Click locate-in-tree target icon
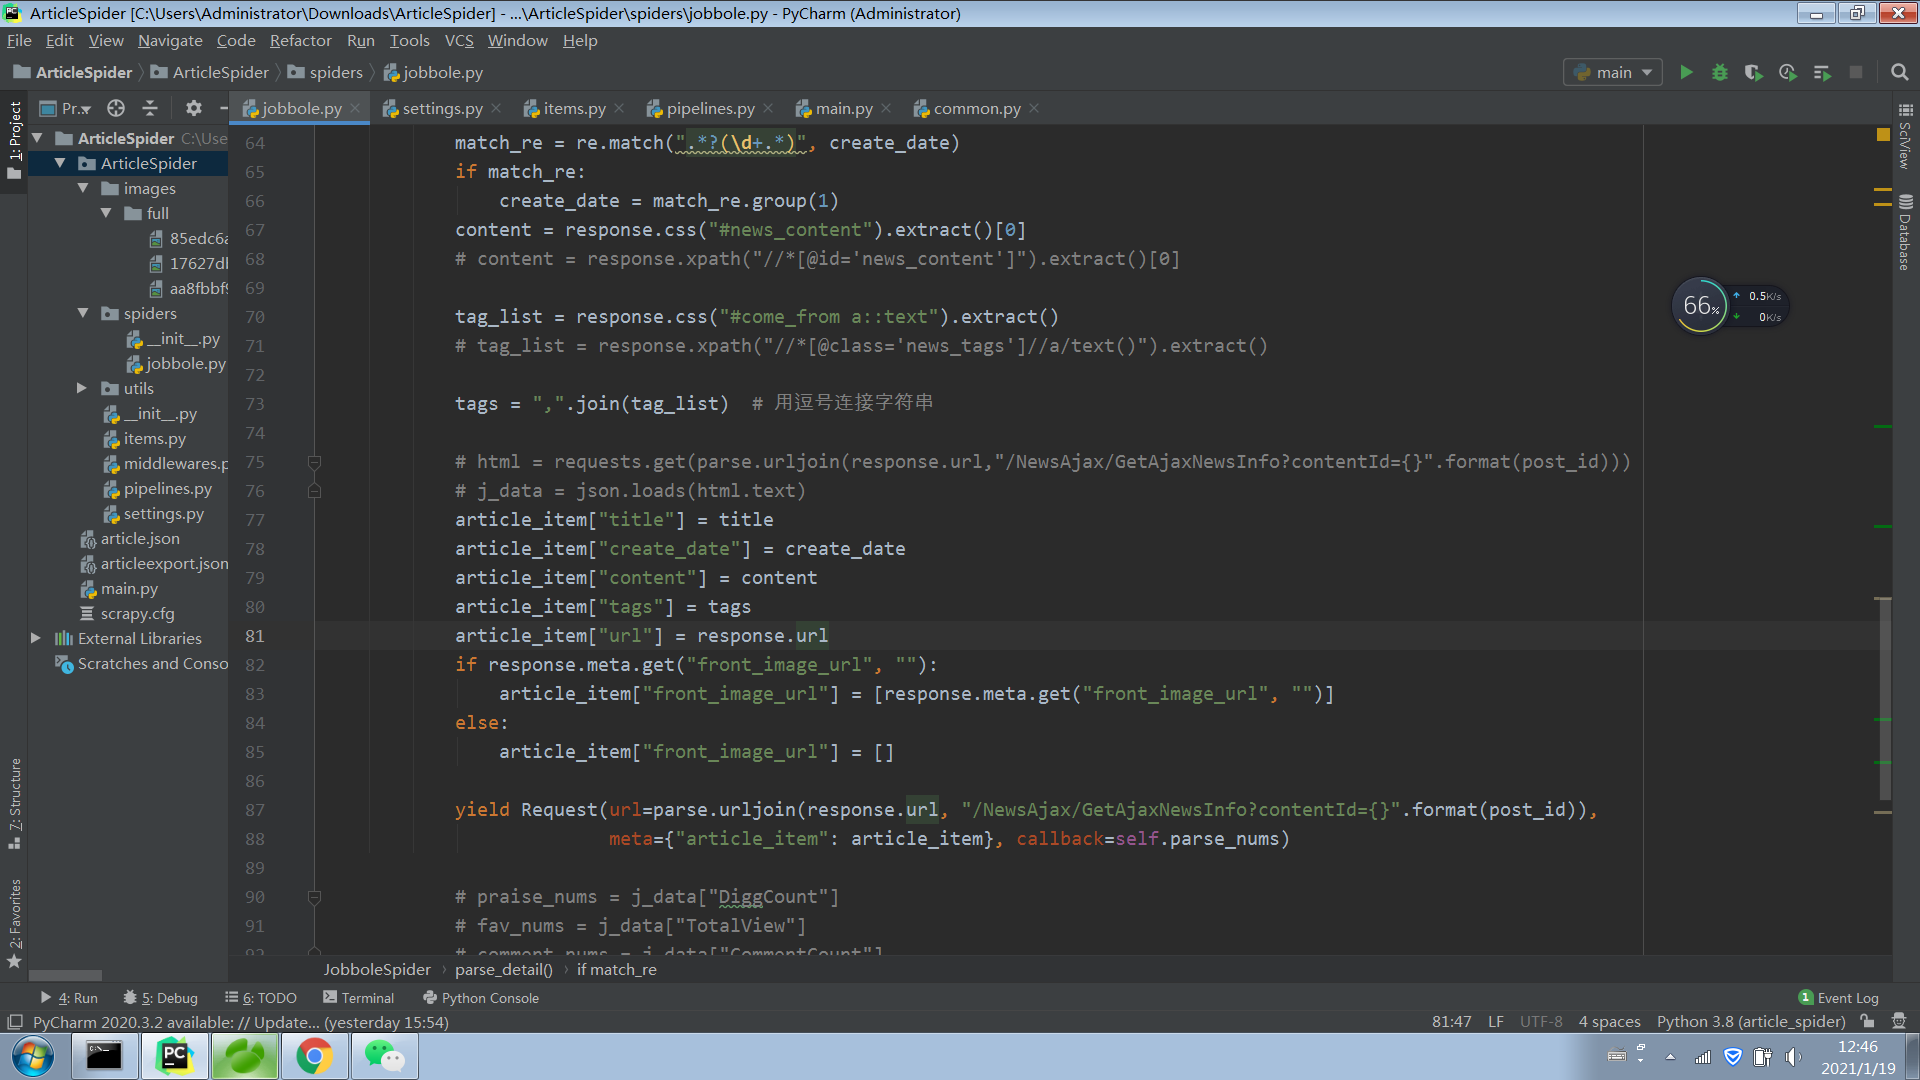Screen dimensions: 1920x1080 [116, 108]
